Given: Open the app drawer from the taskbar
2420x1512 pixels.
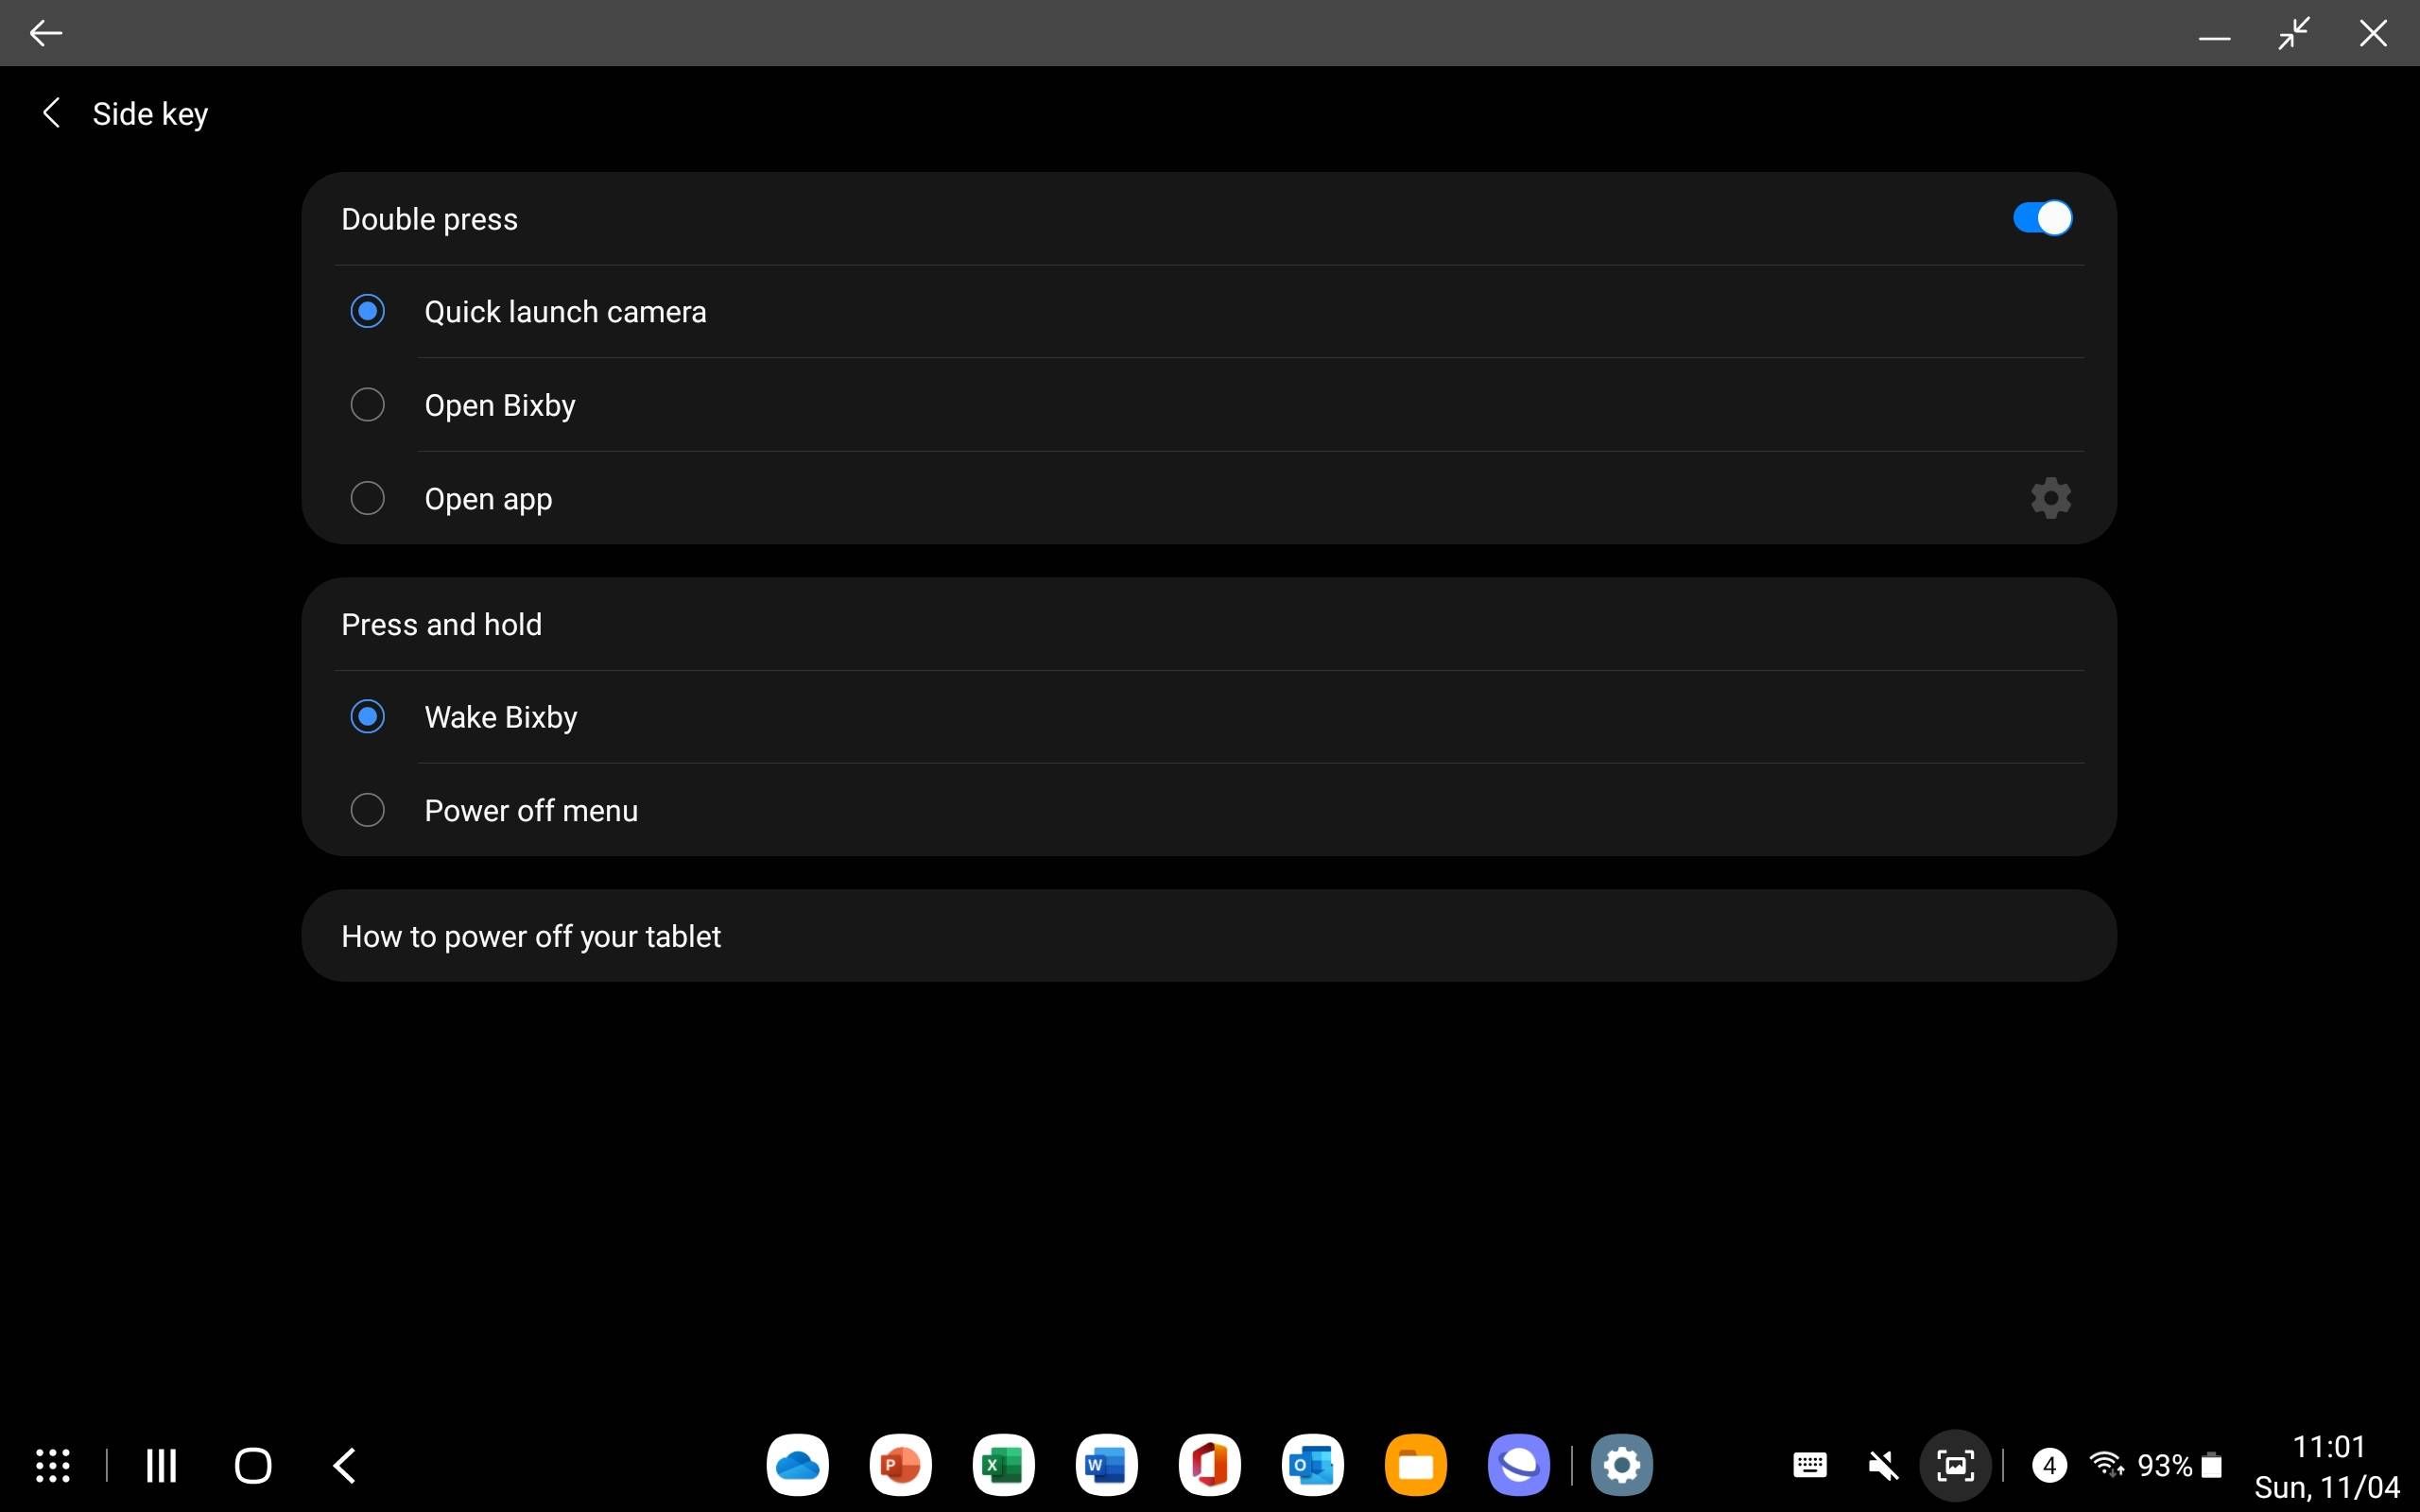Looking at the screenshot, I should coord(52,1464).
